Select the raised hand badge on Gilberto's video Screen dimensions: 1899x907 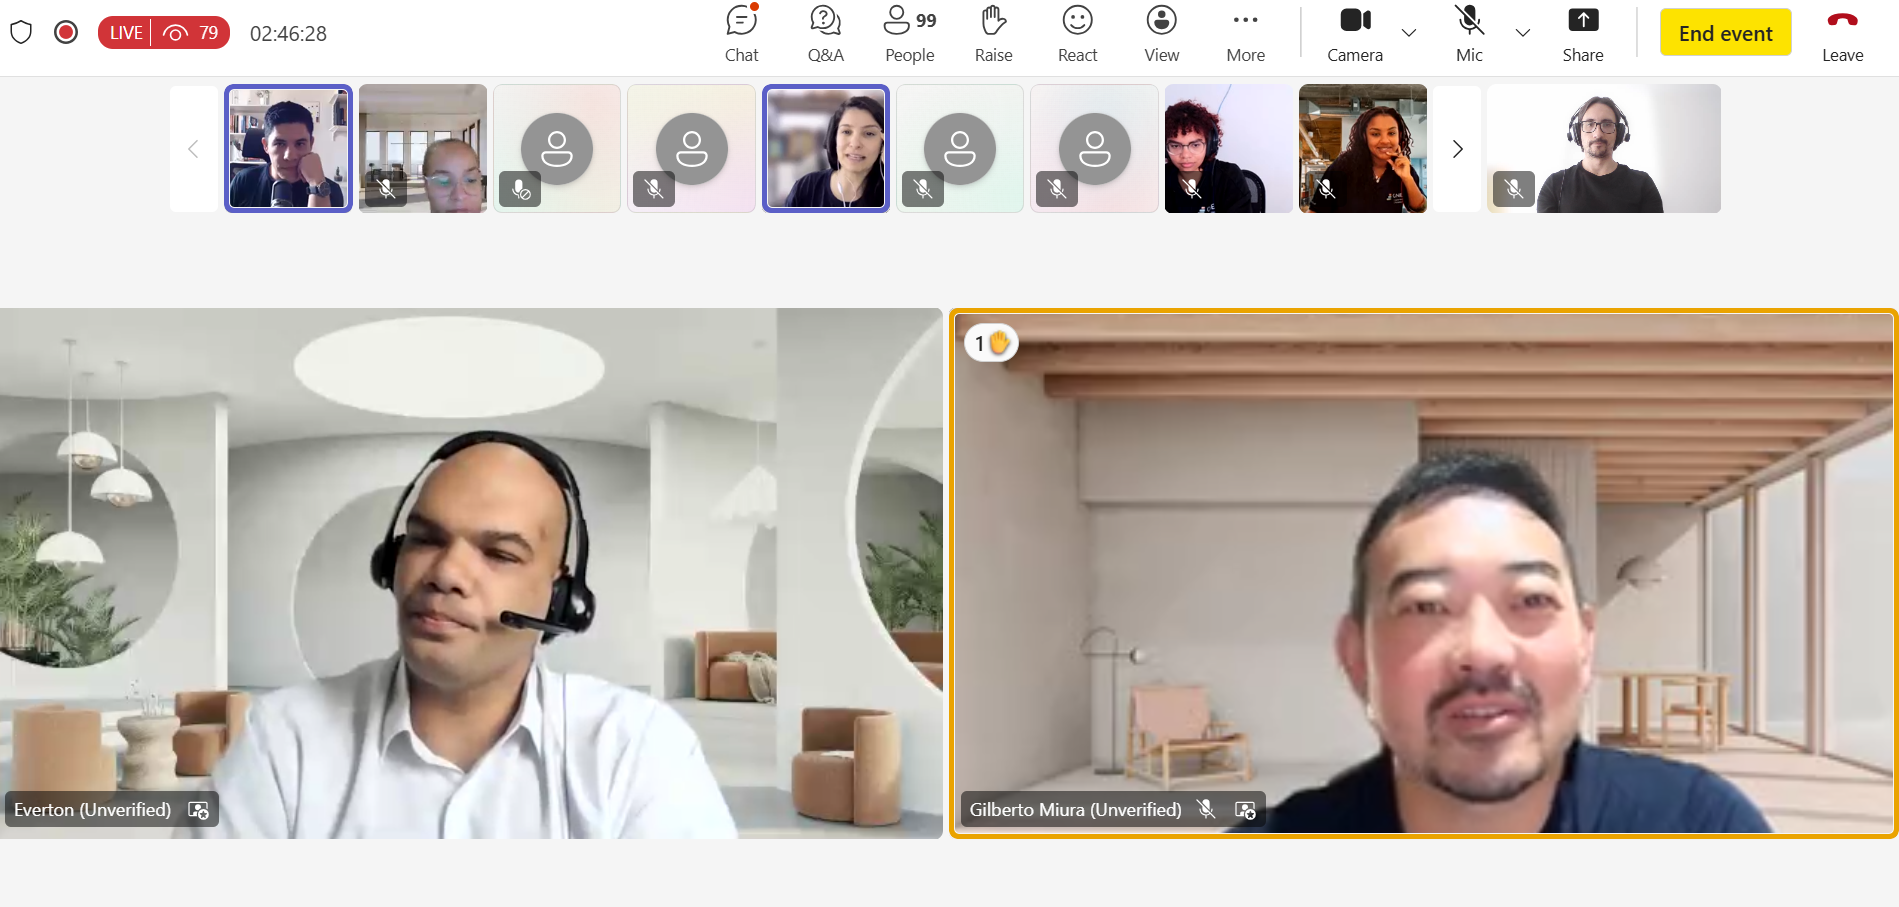(991, 343)
